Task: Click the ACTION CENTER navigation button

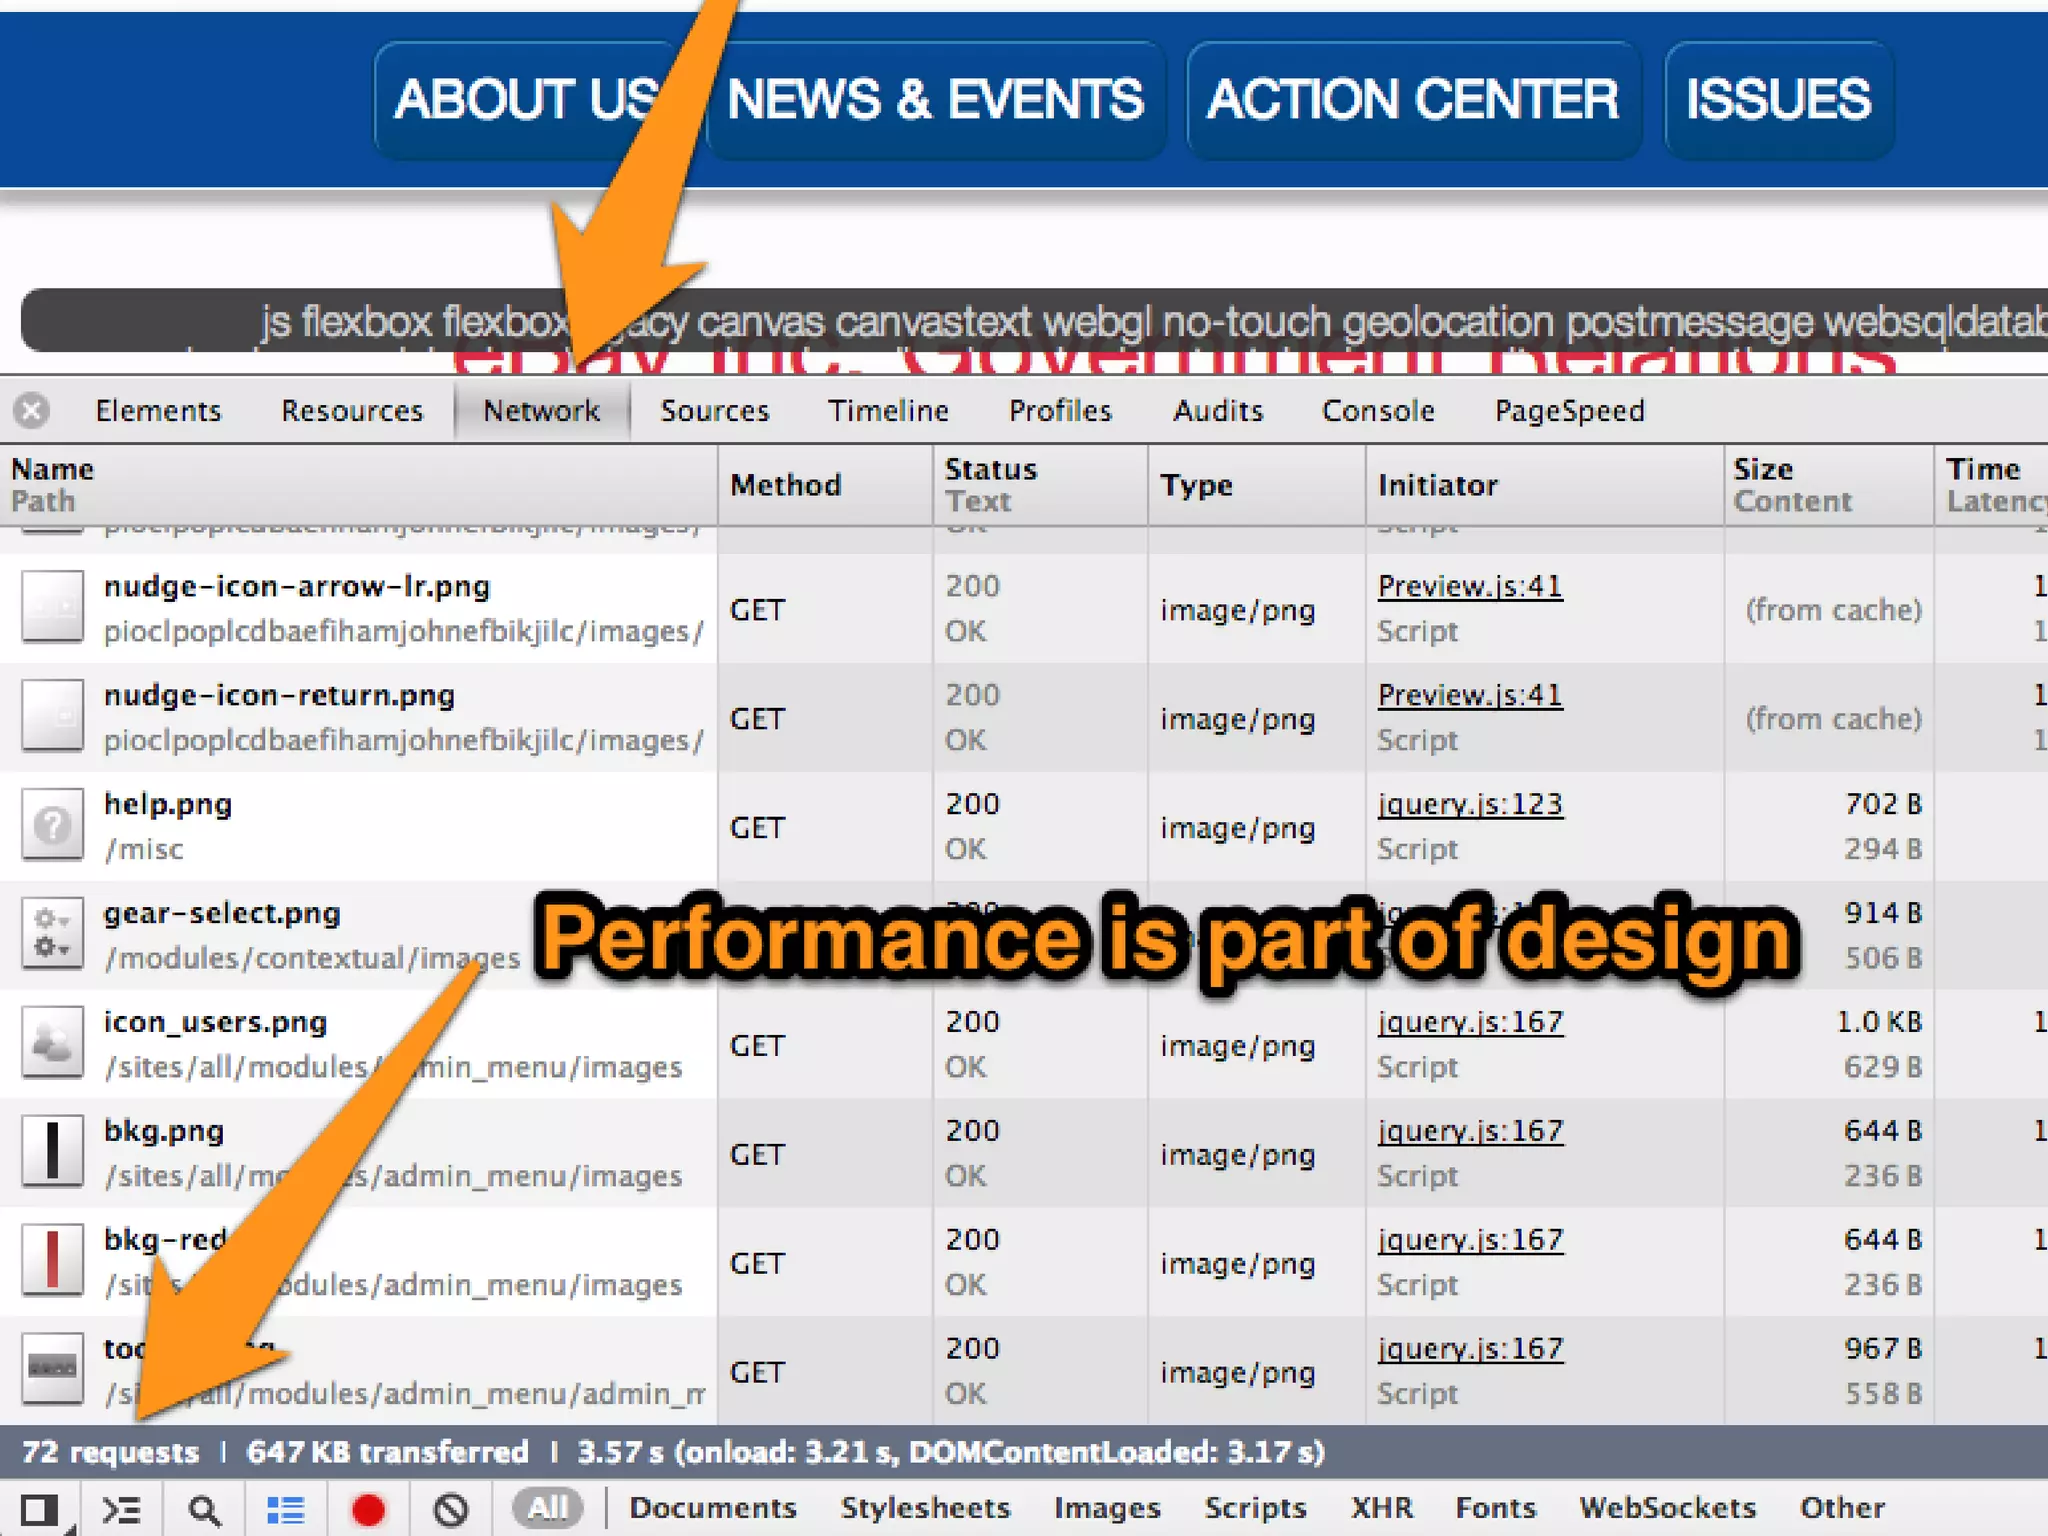Action: pos(1413,100)
